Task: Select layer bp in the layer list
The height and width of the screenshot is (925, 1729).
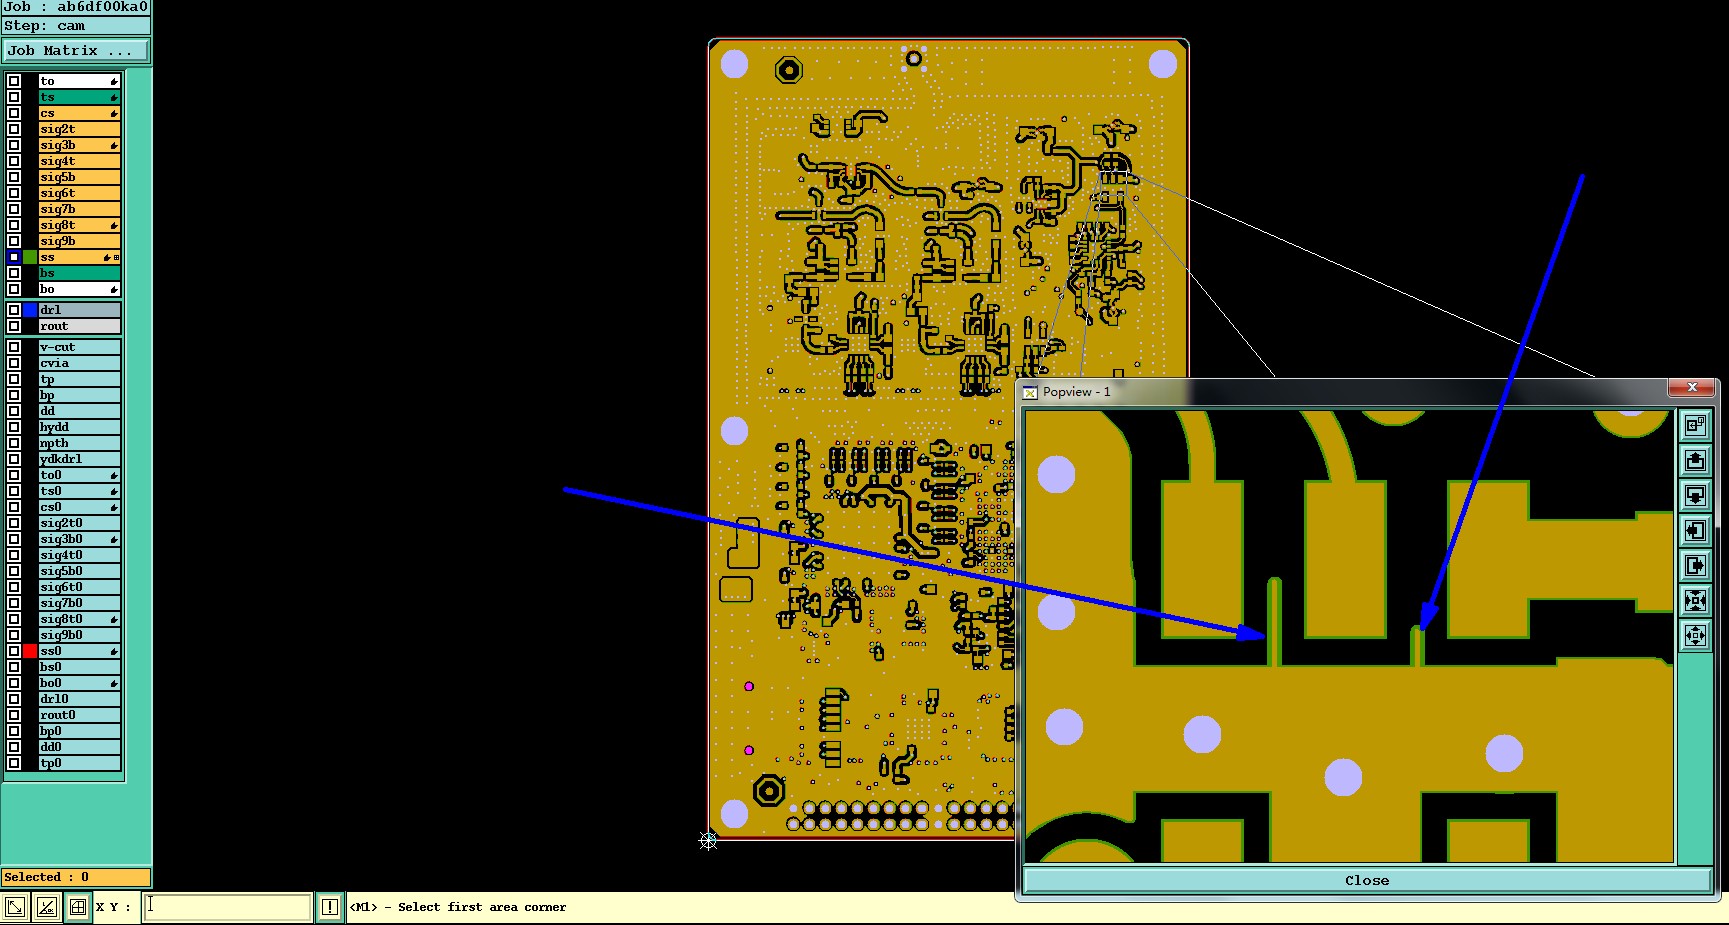Action: click(79, 395)
